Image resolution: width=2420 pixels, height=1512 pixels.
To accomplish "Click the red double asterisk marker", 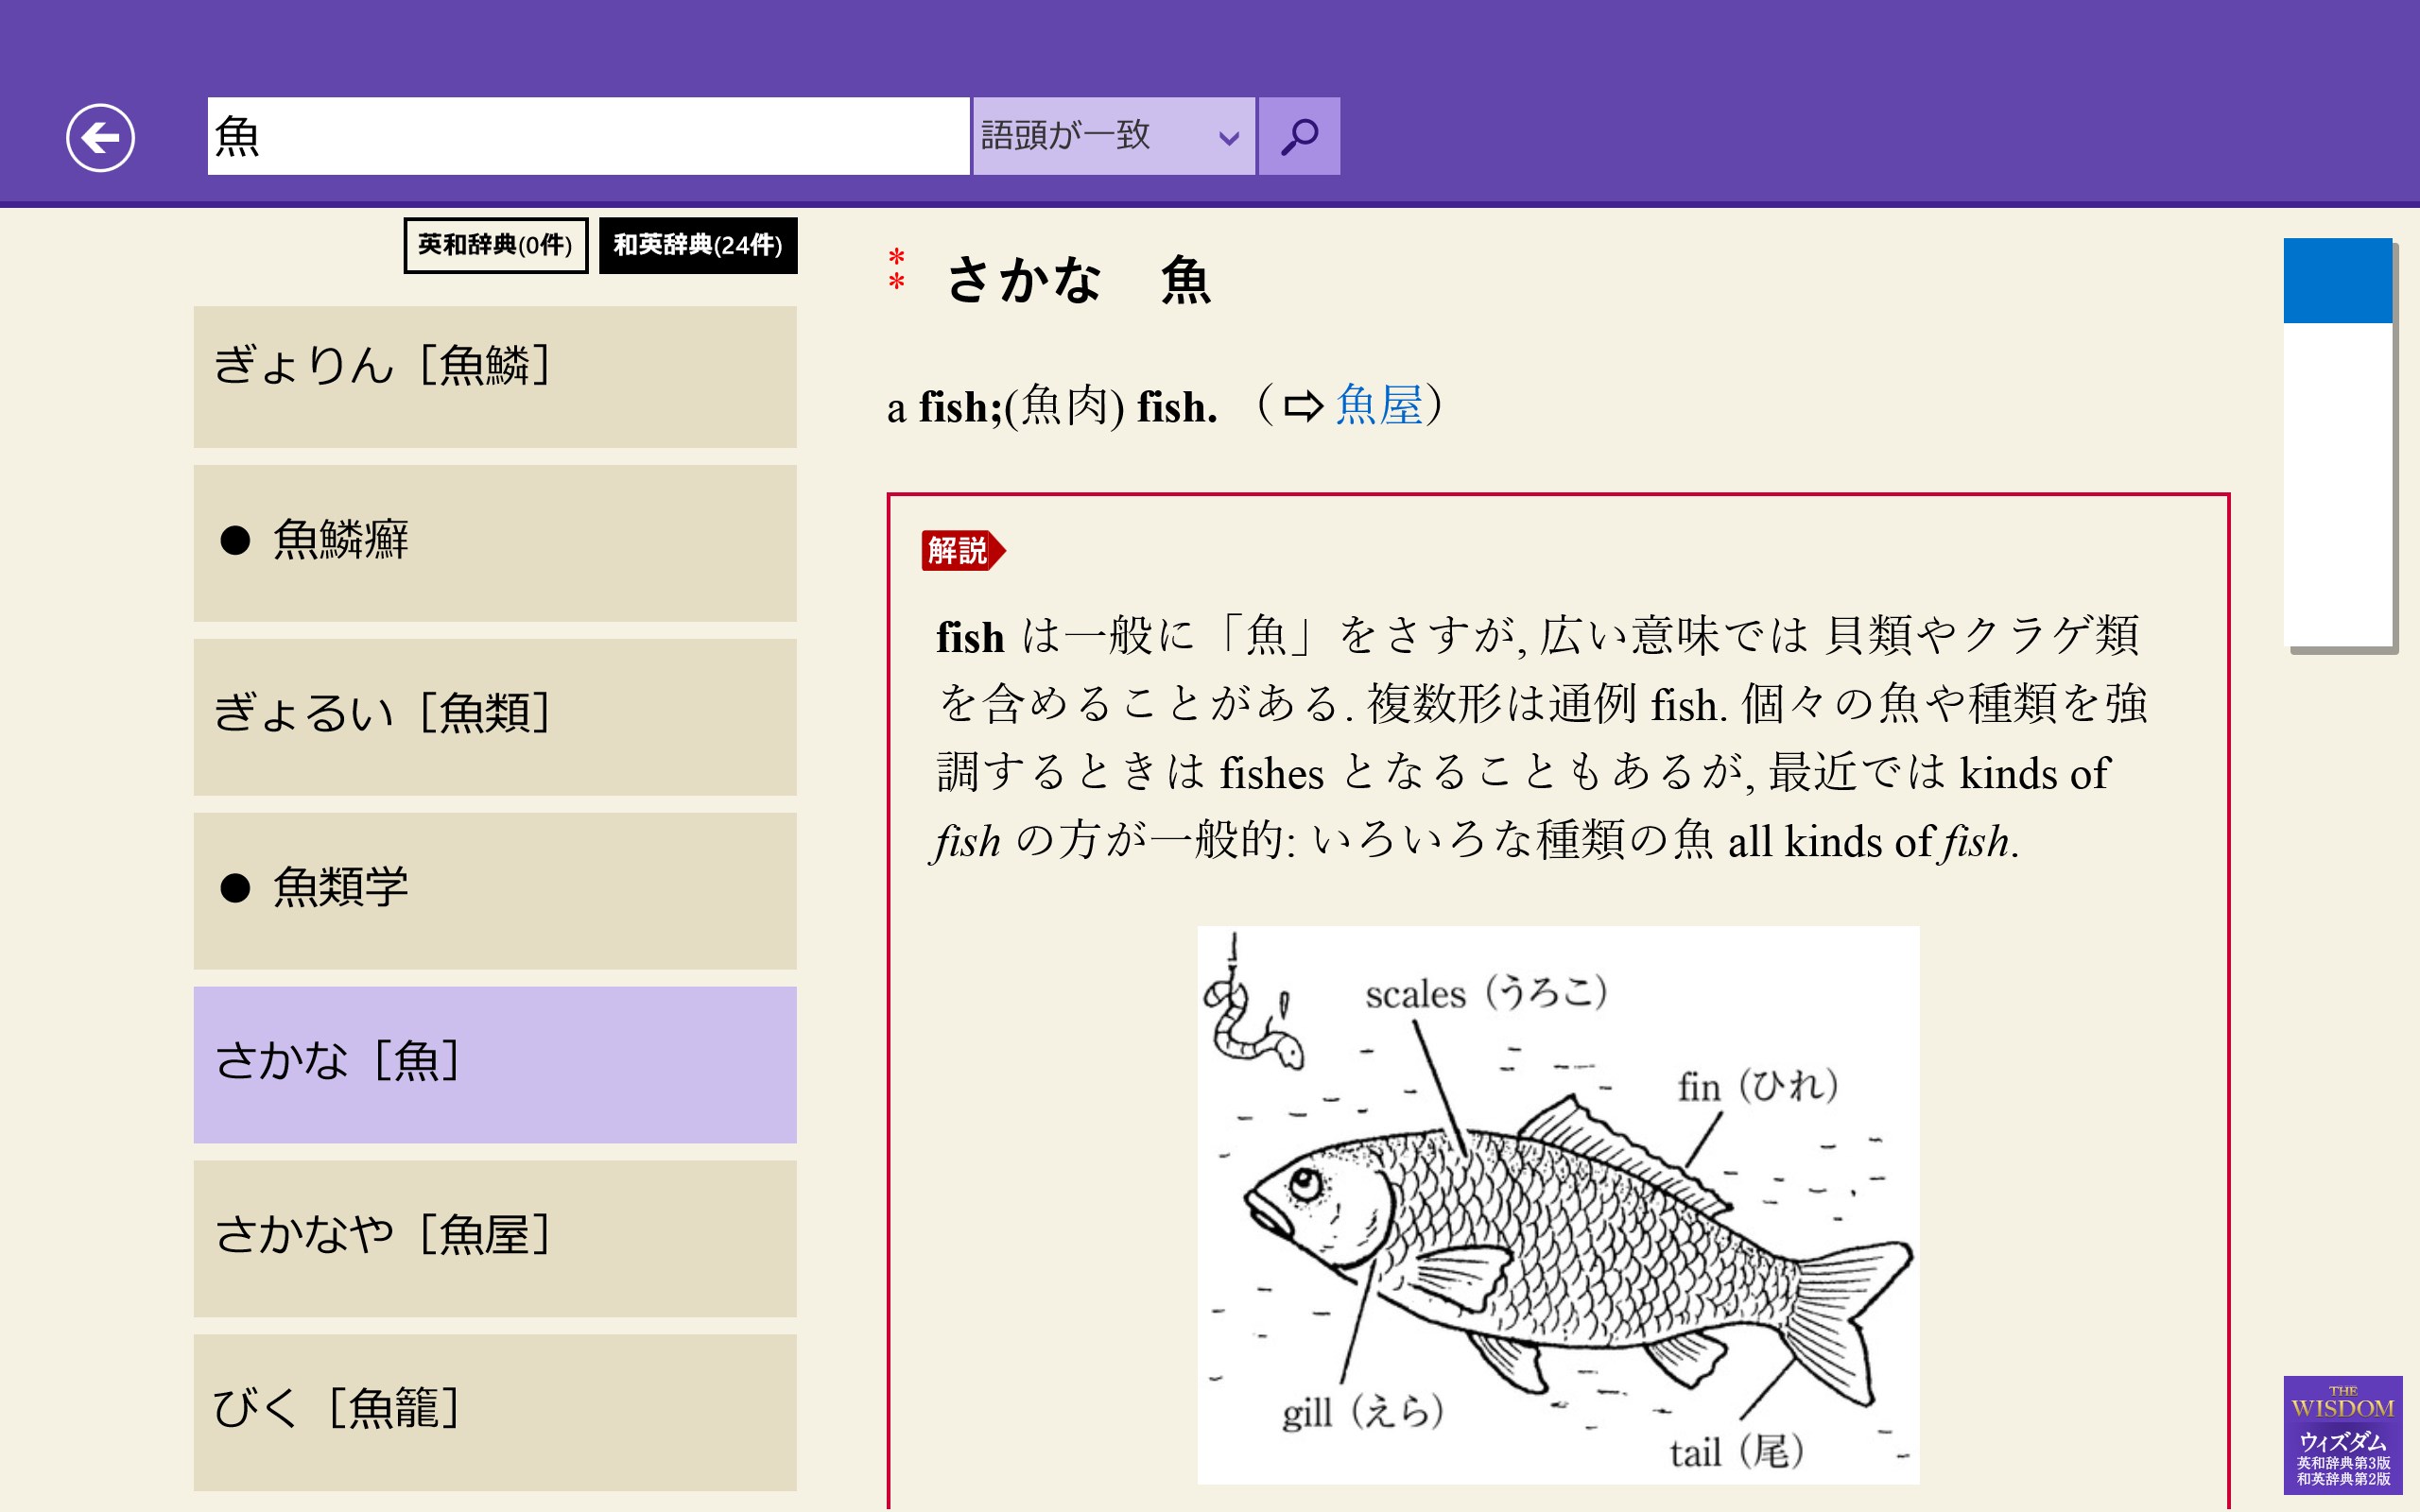I will (x=897, y=270).
